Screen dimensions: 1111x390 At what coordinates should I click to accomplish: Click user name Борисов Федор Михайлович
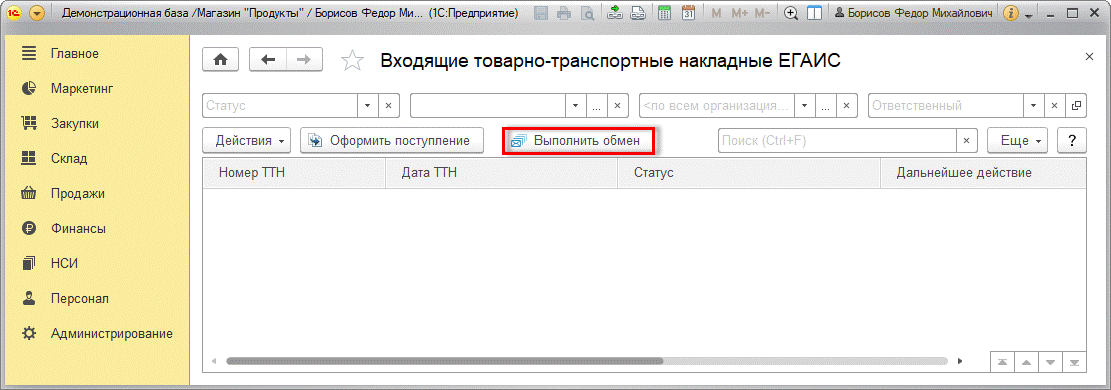coord(914,13)
